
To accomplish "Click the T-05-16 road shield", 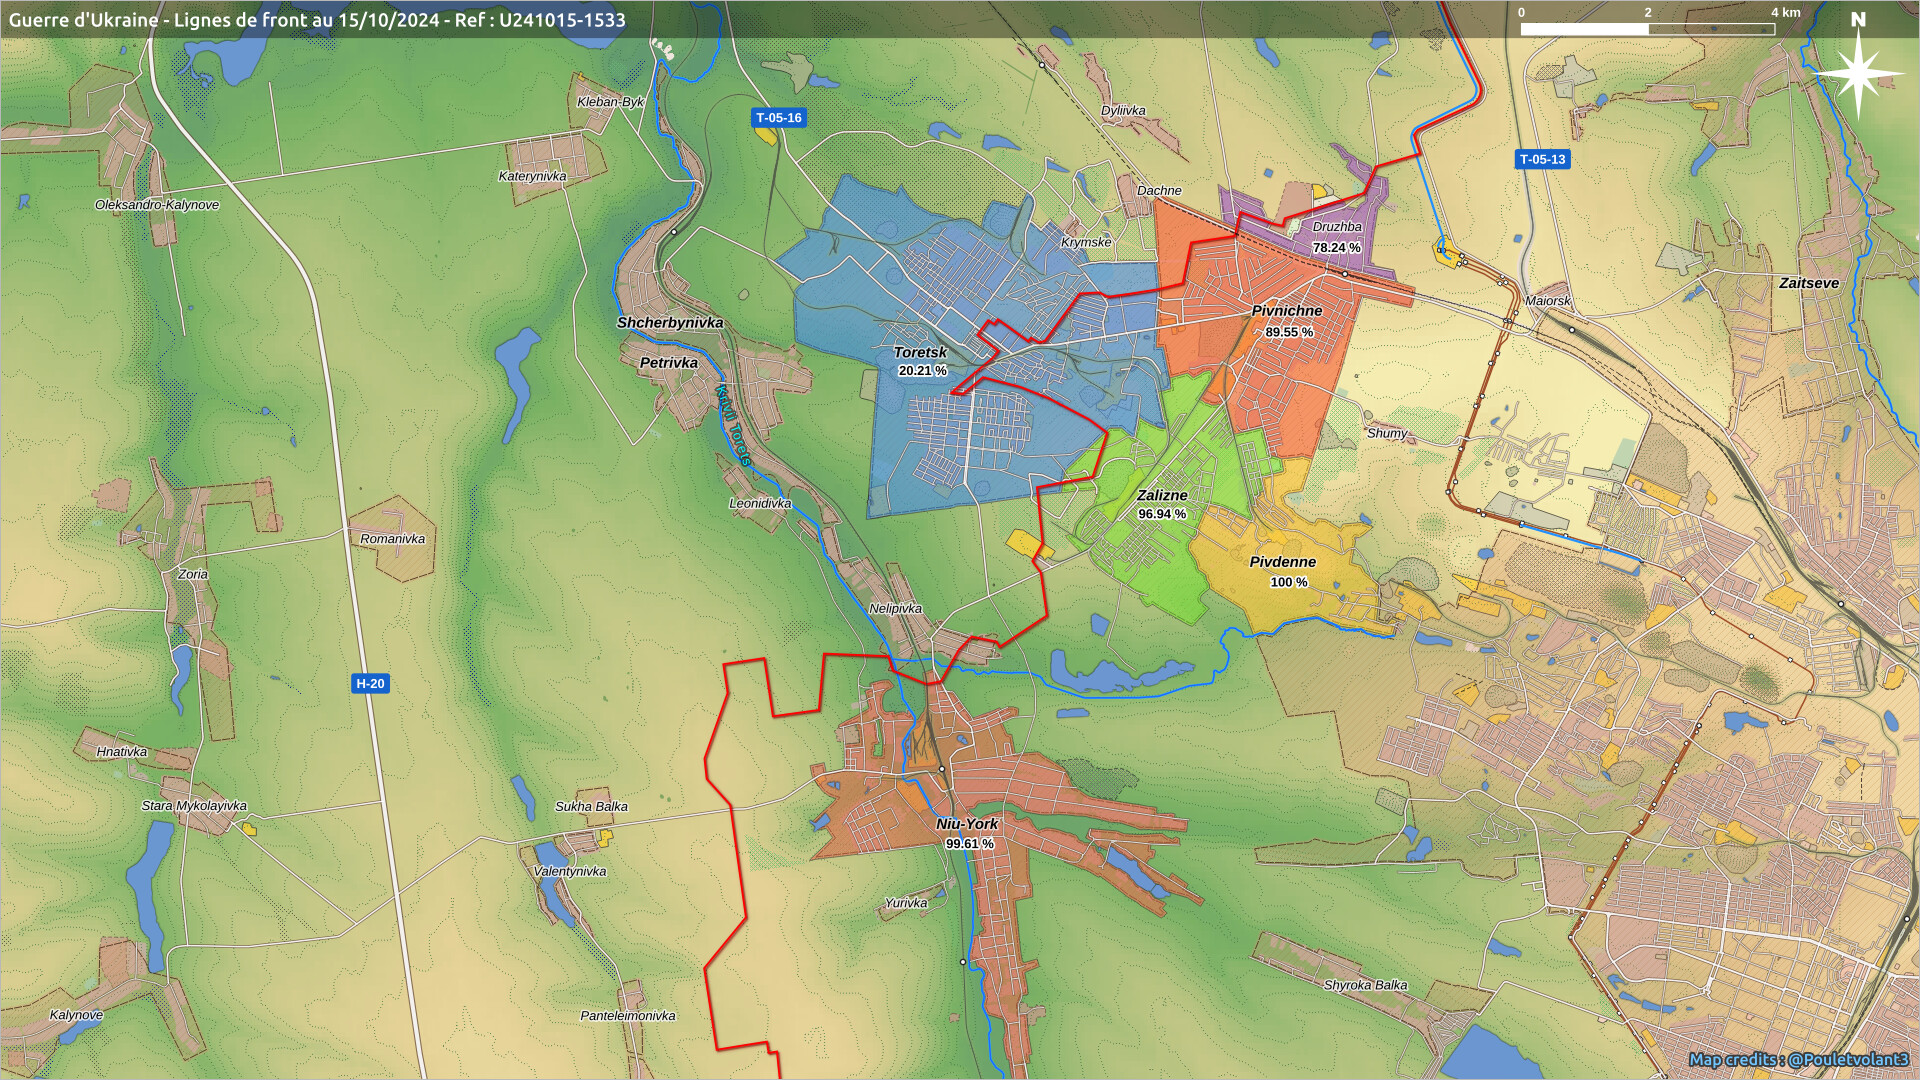I will tap(778, 118).
